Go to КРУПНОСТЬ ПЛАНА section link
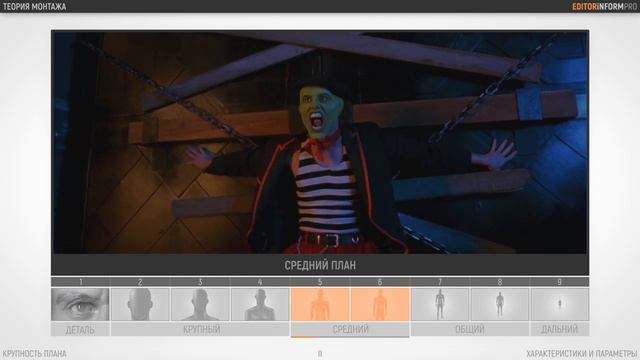The height and width of the screenshot is (360, 640). [x=34, y=353]
